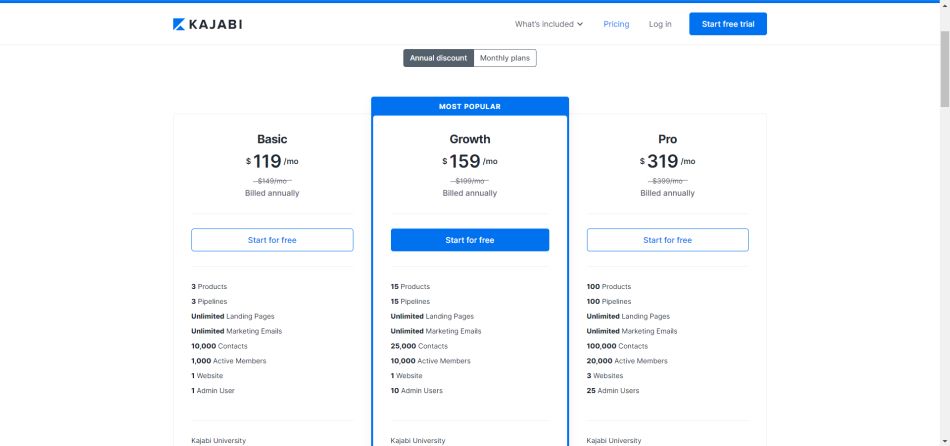The width and height of the screenshot is (950, 446).
Task: Click Billed annually under Basic price
Action: pos(272,193)
